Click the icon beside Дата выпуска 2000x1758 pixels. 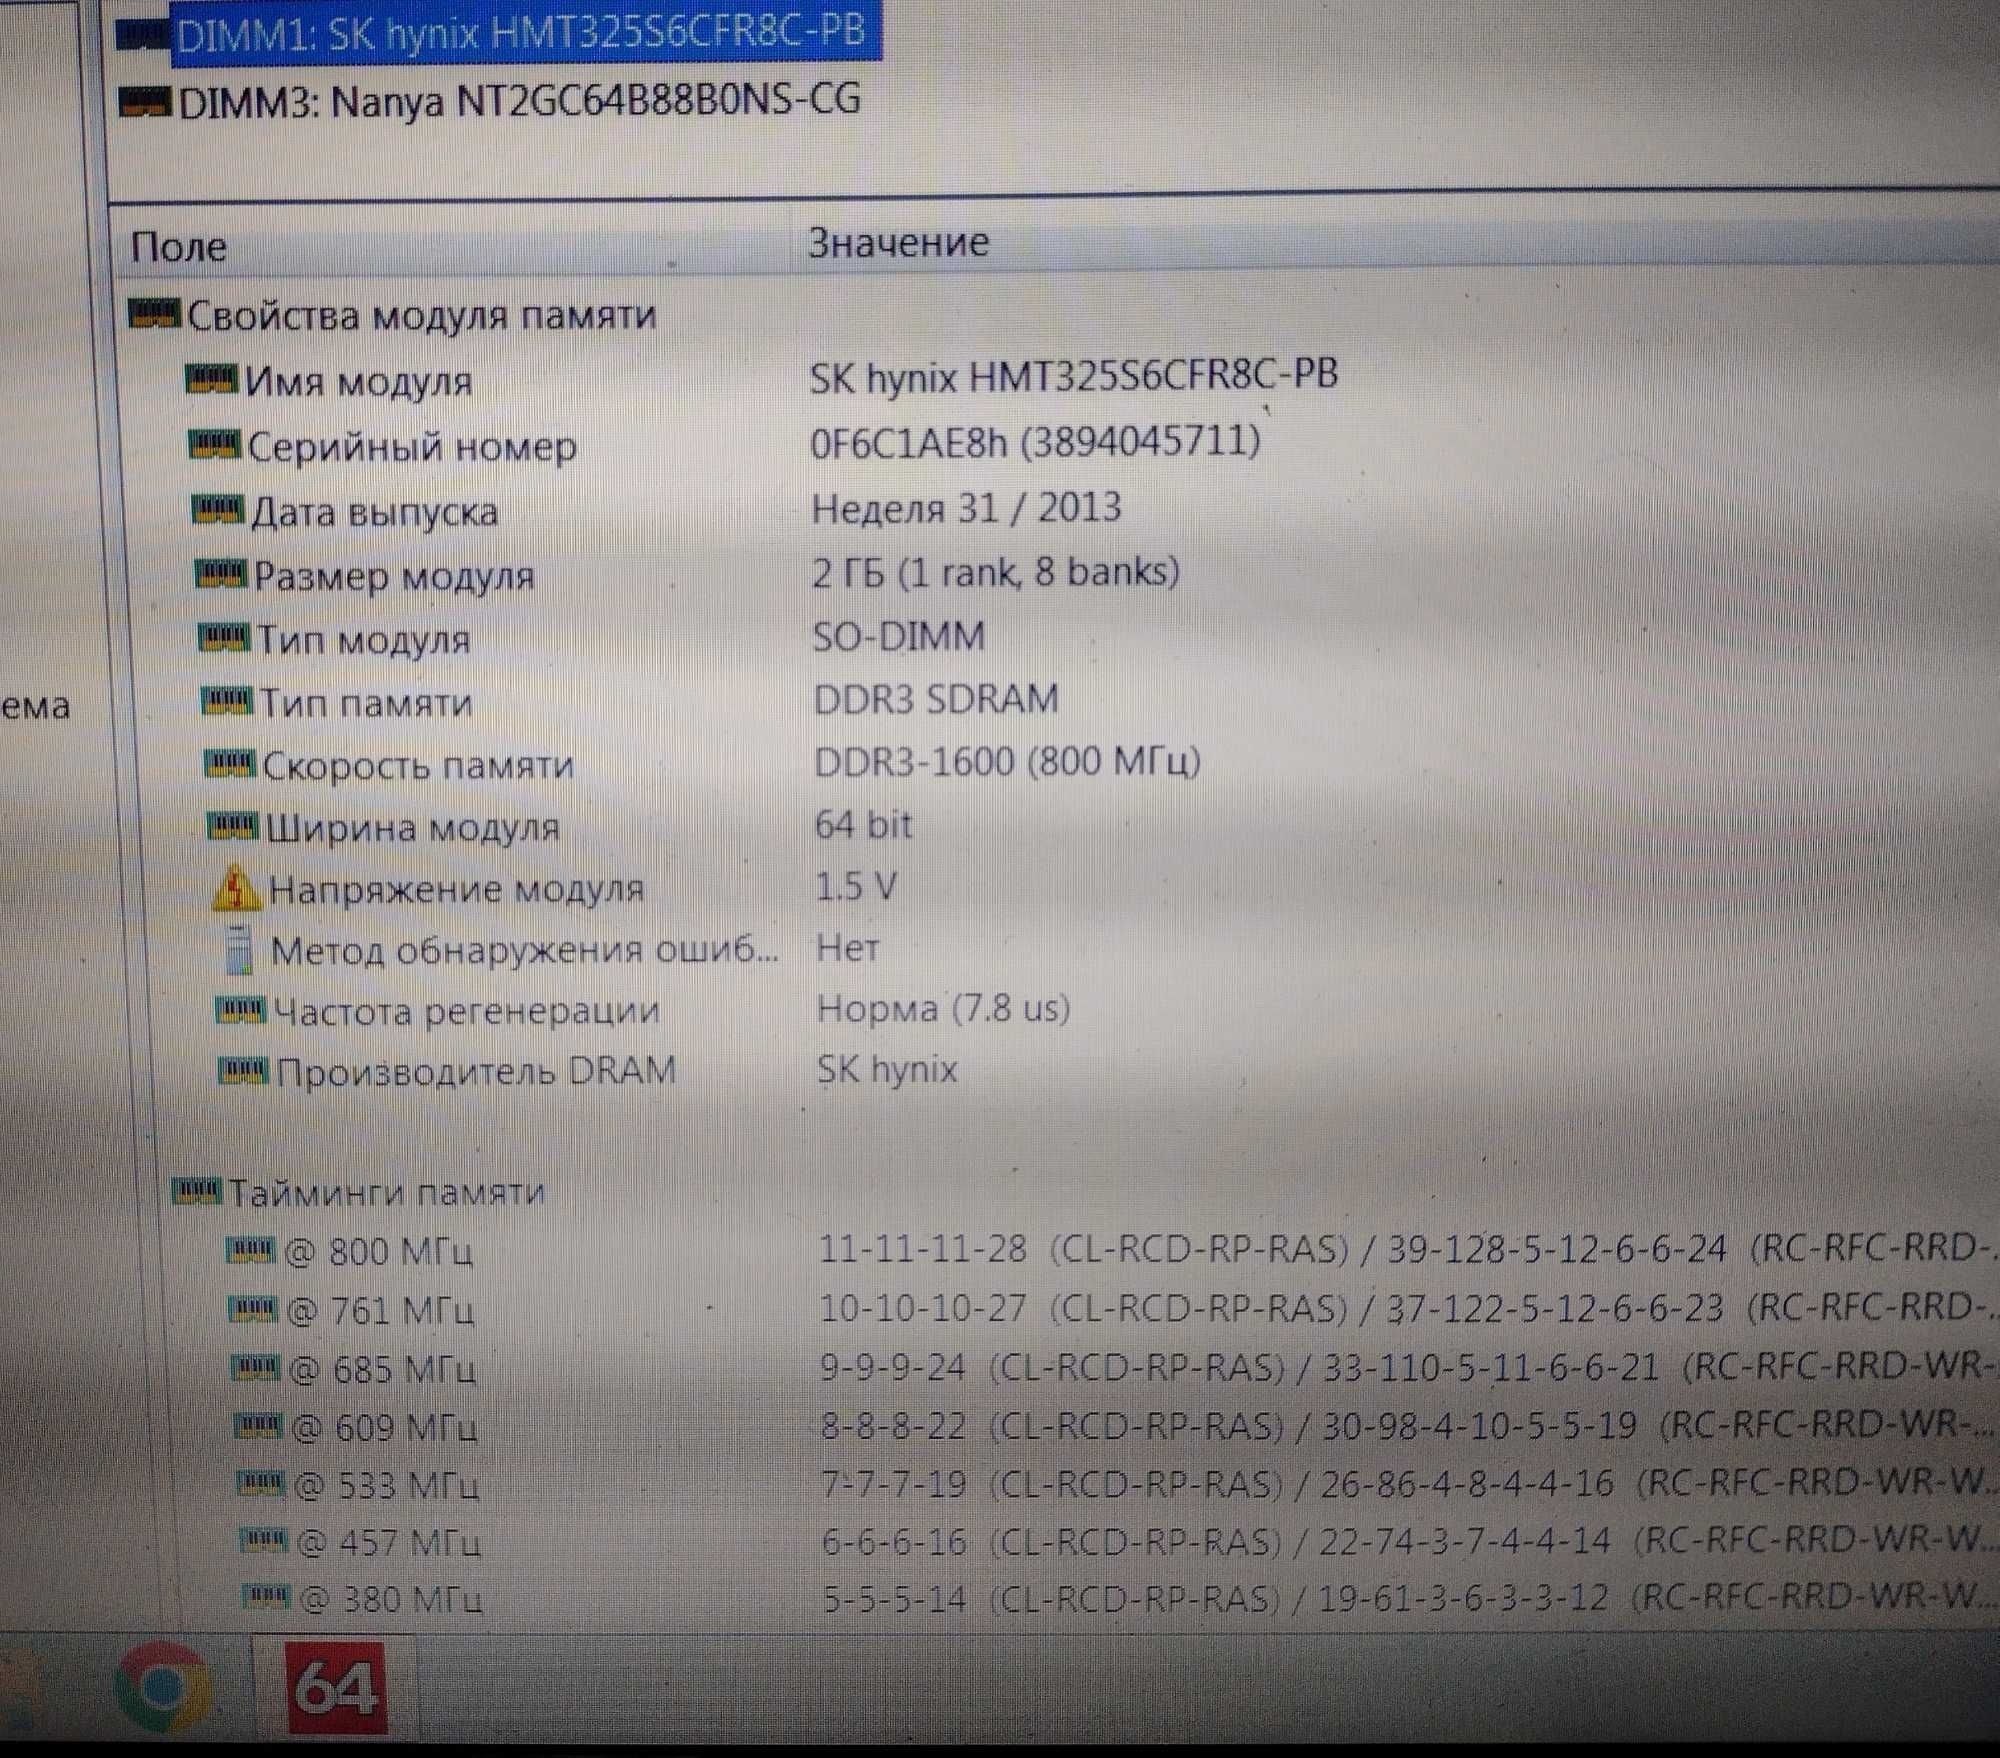pos(218,510)
